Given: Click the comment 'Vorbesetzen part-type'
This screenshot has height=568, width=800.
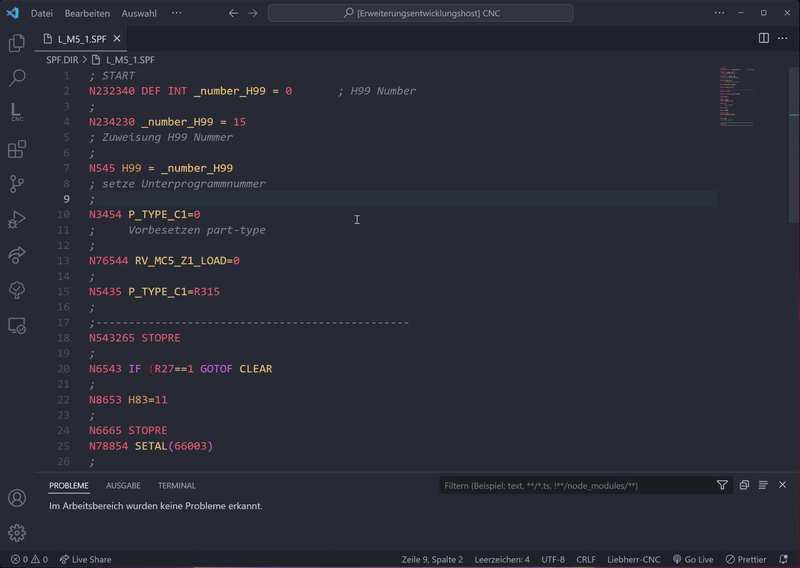Looking at the screenshot, I should pos(197,230).
